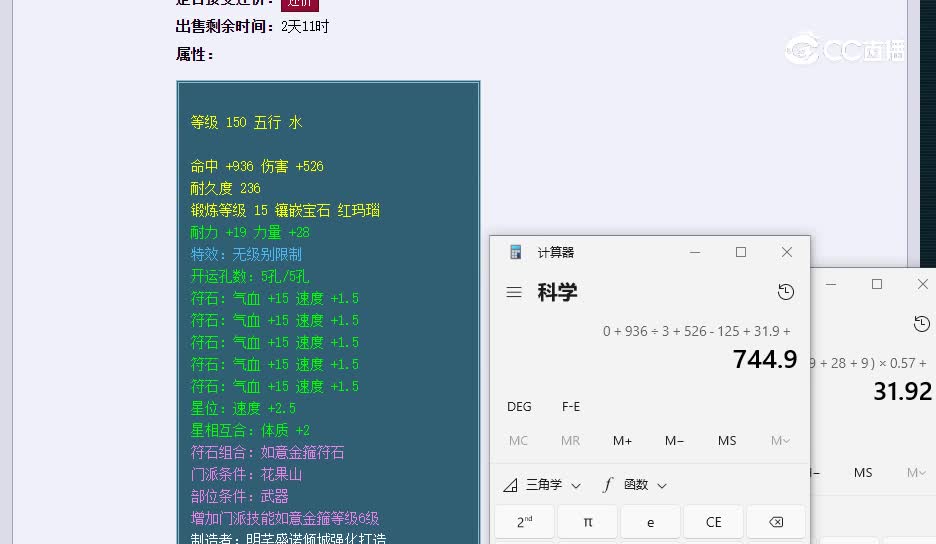Click M− memory subtract in front calculator
This screenshot has height=544, width=936.
674,441
